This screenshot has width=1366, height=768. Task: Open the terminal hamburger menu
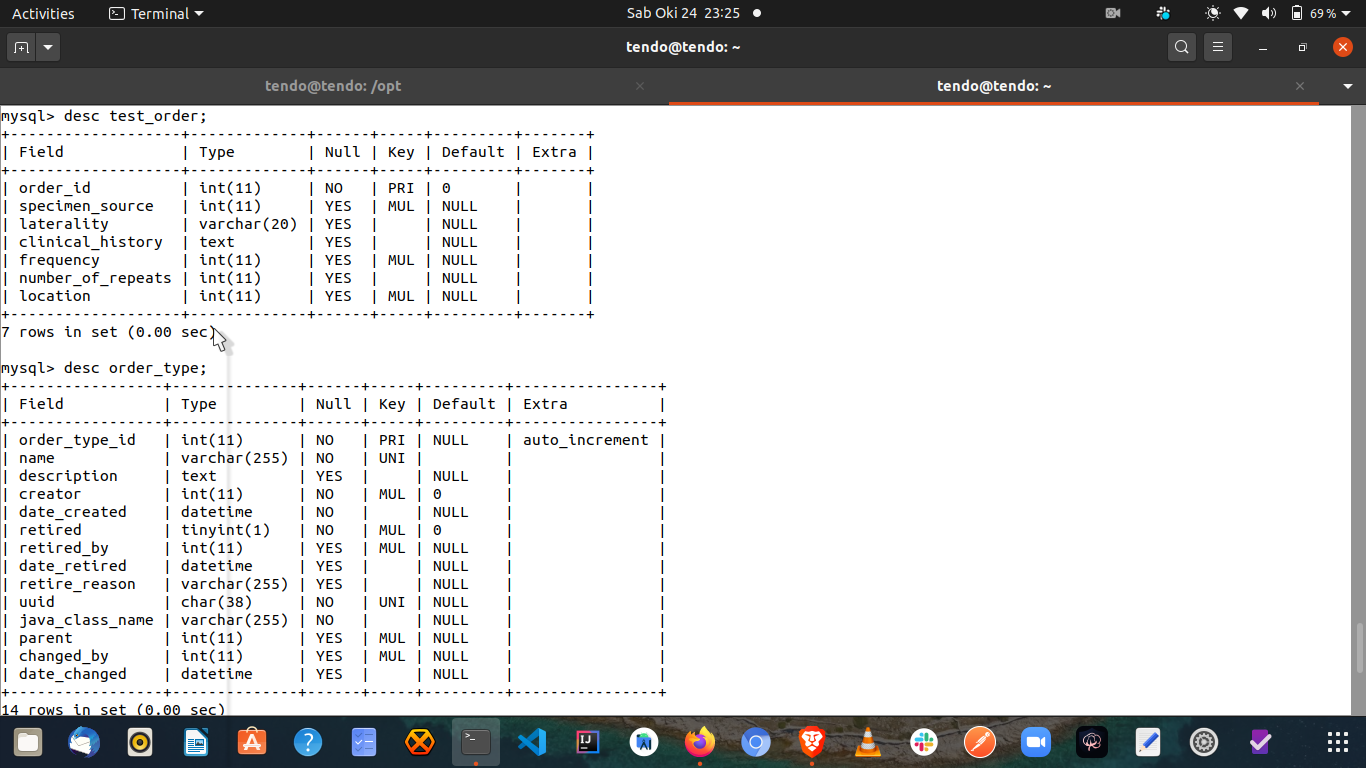(x=1217, y=47)
